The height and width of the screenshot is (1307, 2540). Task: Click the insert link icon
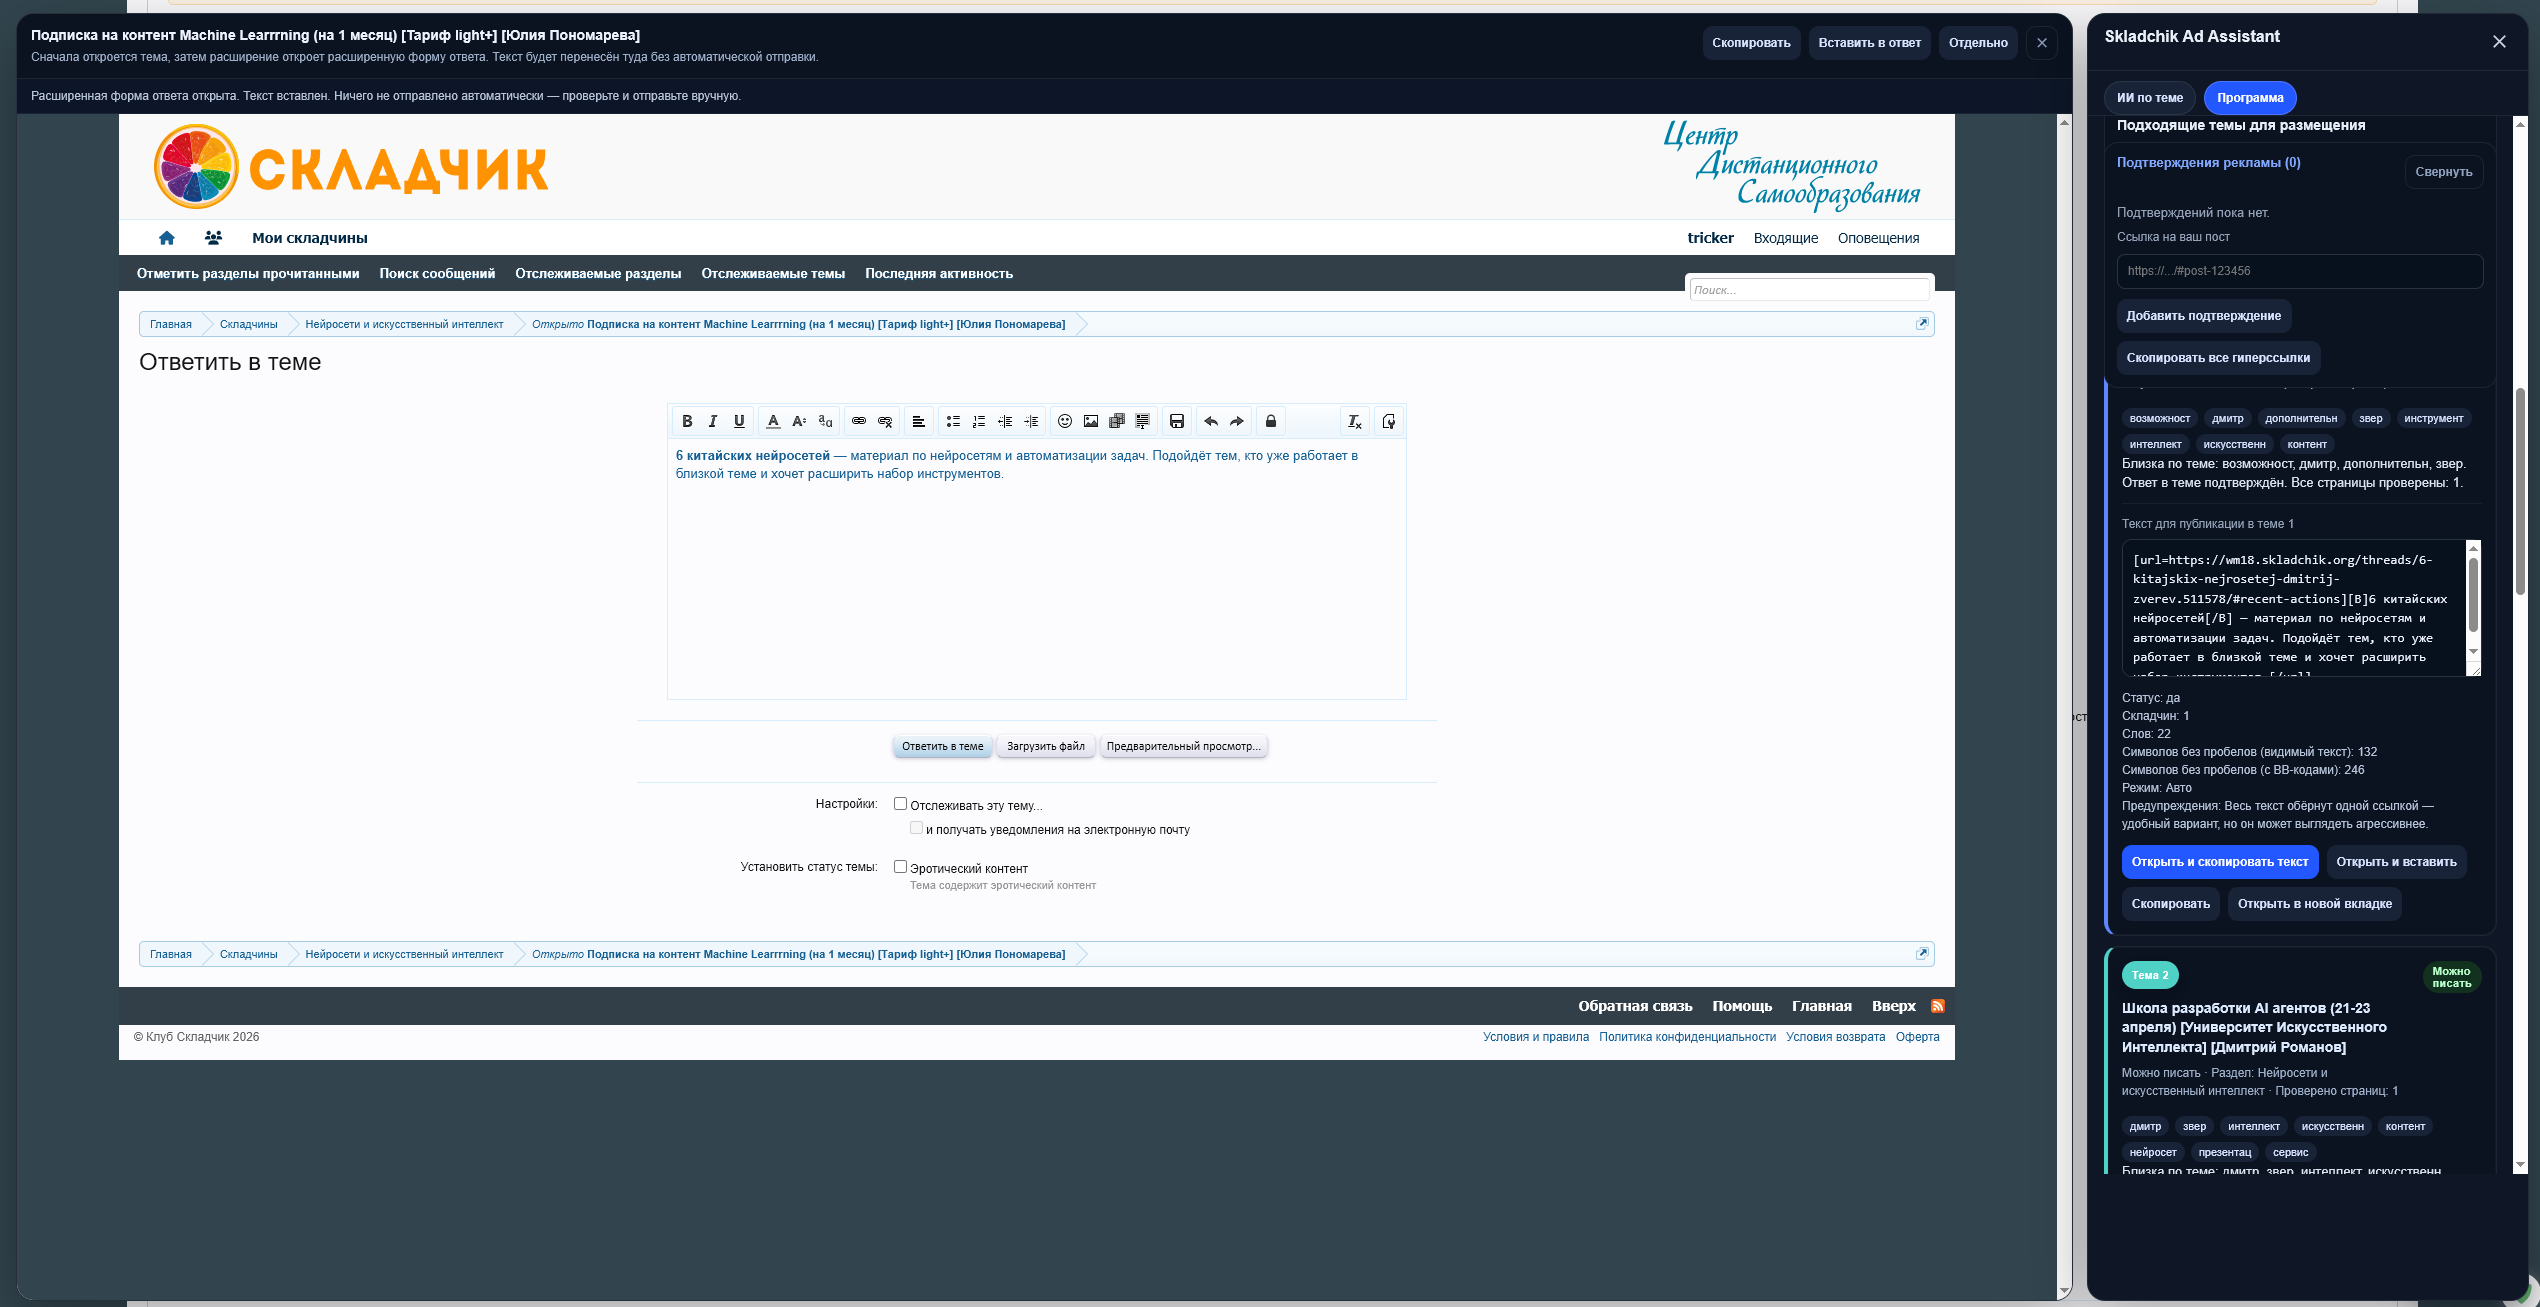858,421
